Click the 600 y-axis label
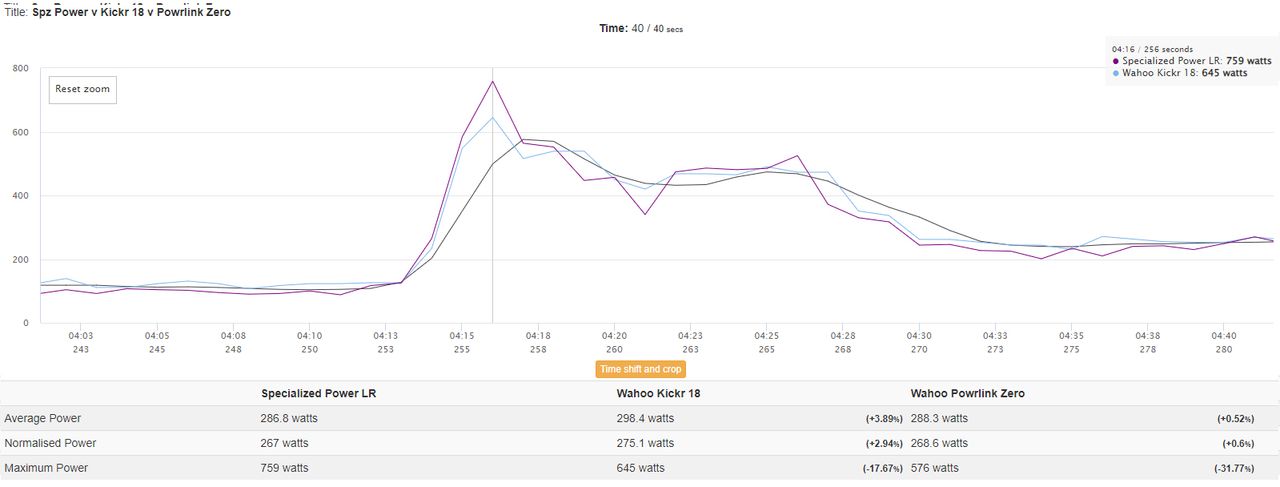The height and width of the screenshot is (487, 1280). (20, 132)
